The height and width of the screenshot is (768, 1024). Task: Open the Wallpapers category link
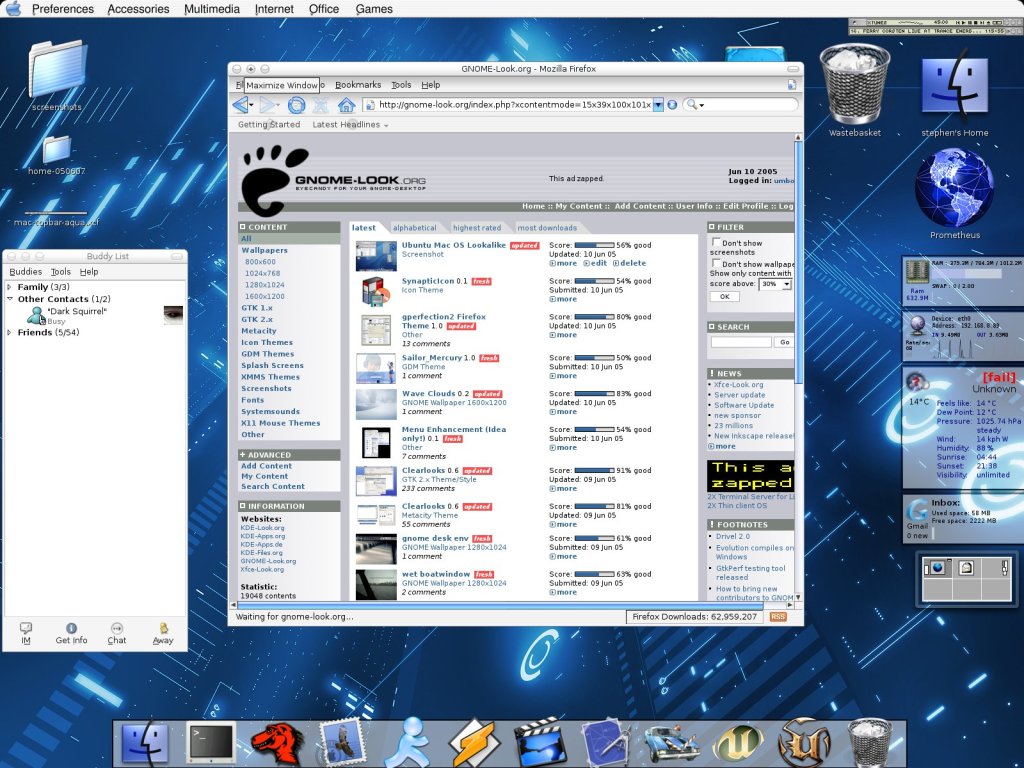point(264,250)
